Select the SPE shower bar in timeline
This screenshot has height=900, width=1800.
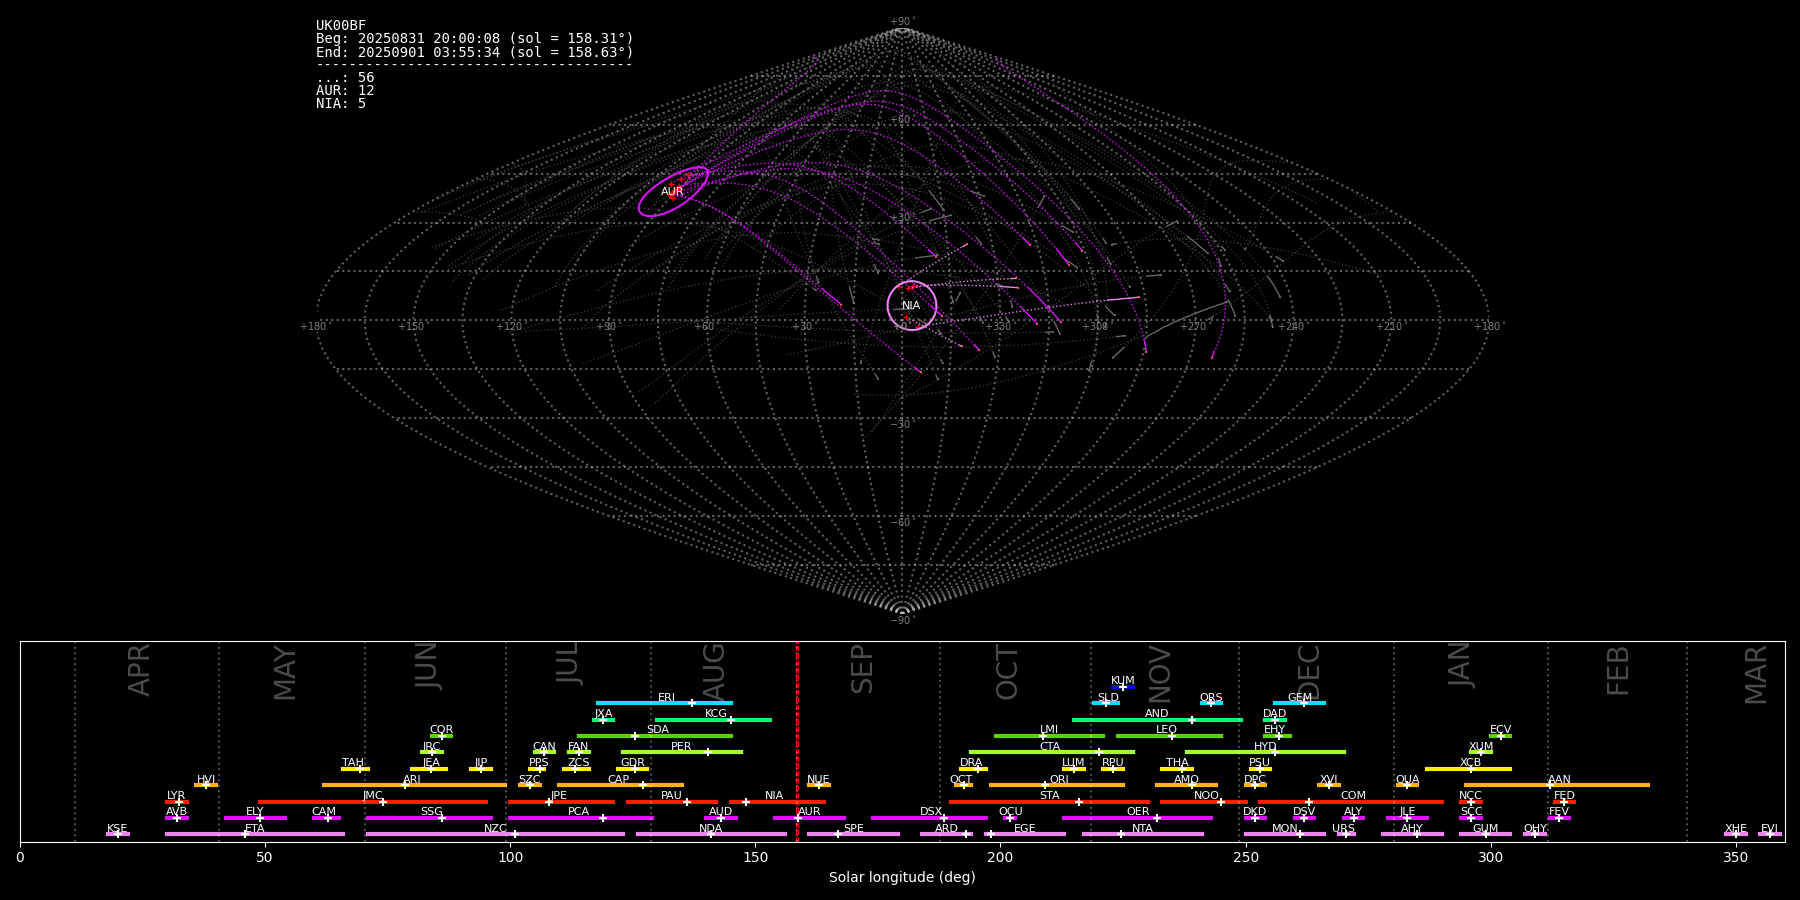[853, 834]
